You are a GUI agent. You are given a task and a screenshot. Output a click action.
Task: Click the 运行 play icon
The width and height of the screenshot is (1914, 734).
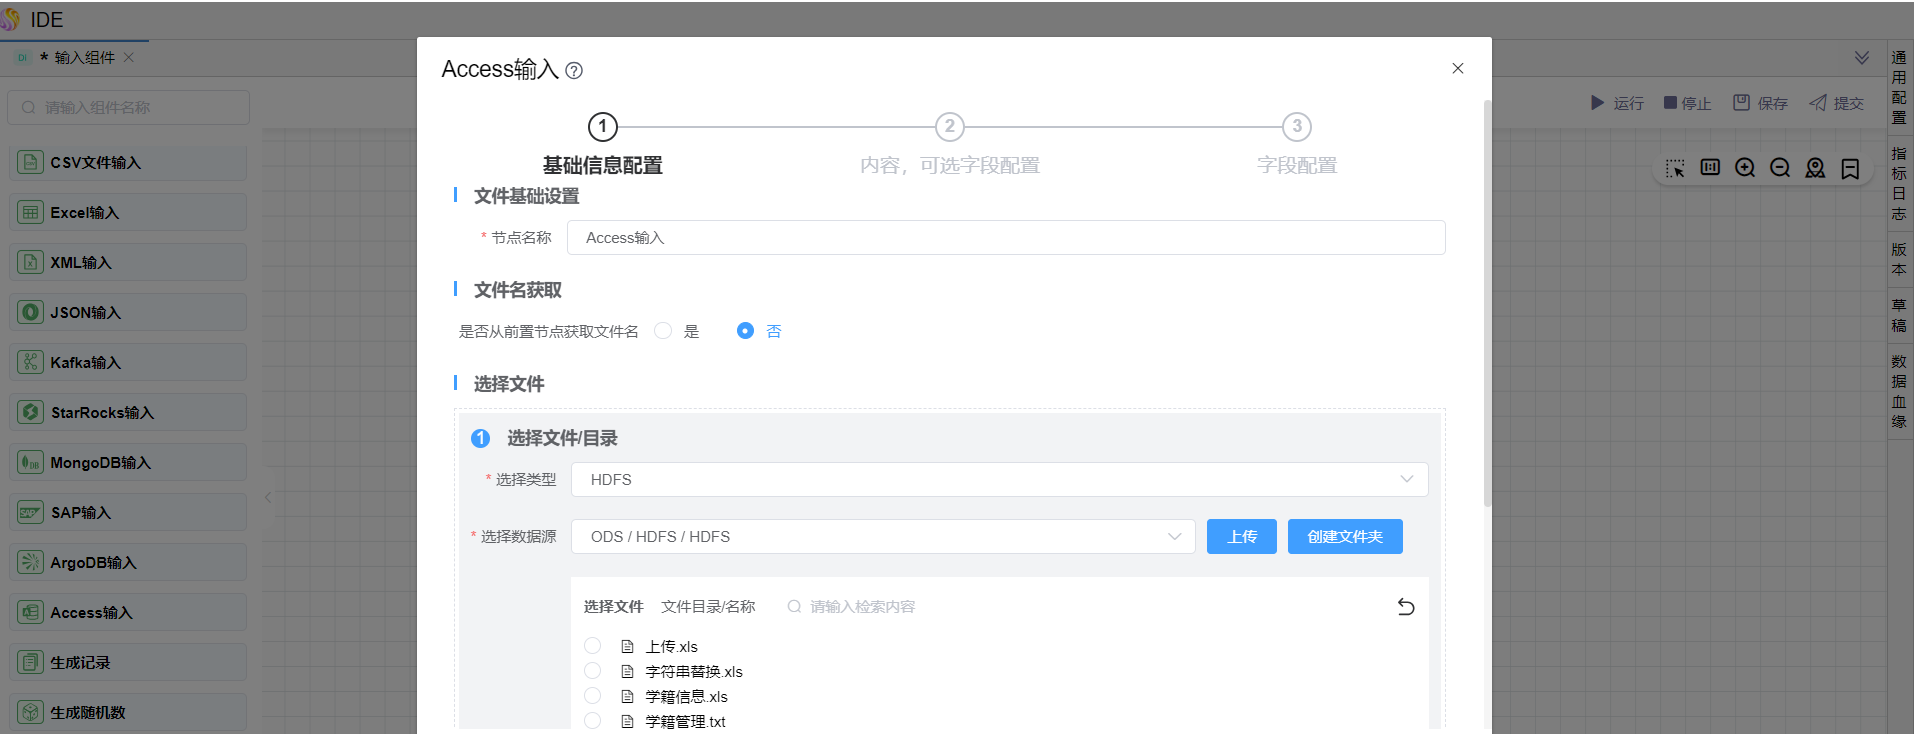tap(1597, 103)
